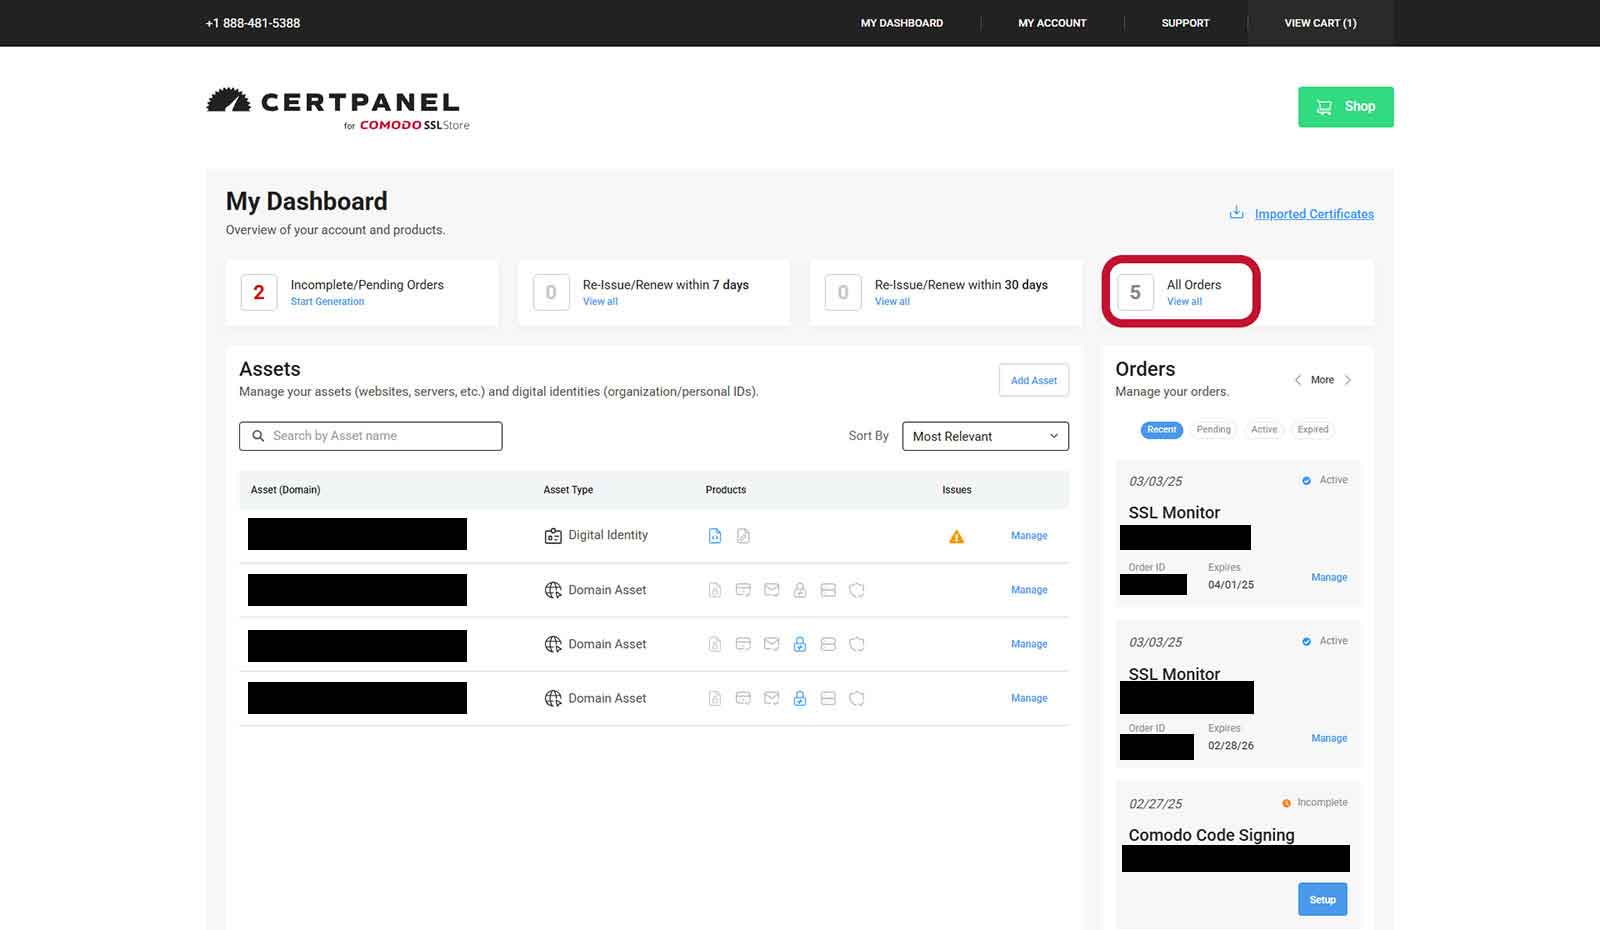Image resolution: width=1600 pixels, height=930 pixels.
Task: Enable the Active orders filter pill
Action: click(1264, 429)
